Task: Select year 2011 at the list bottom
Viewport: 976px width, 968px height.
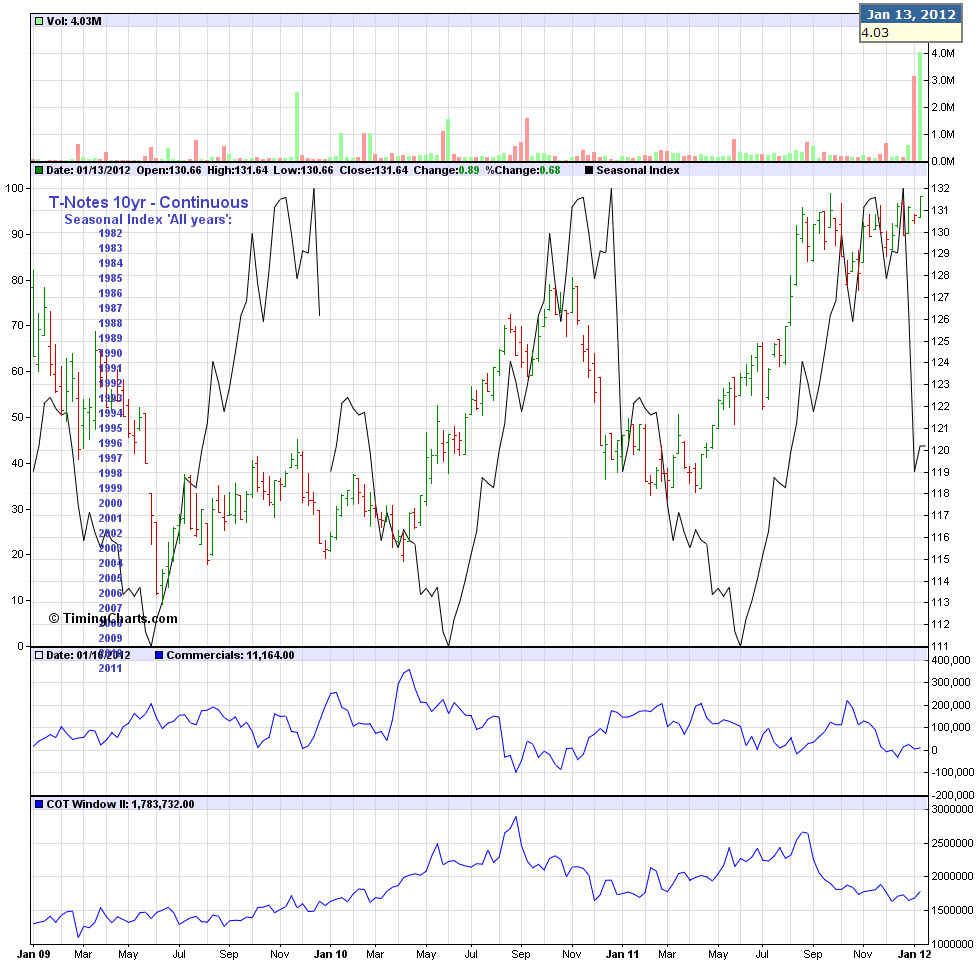Action: point(111,668)
